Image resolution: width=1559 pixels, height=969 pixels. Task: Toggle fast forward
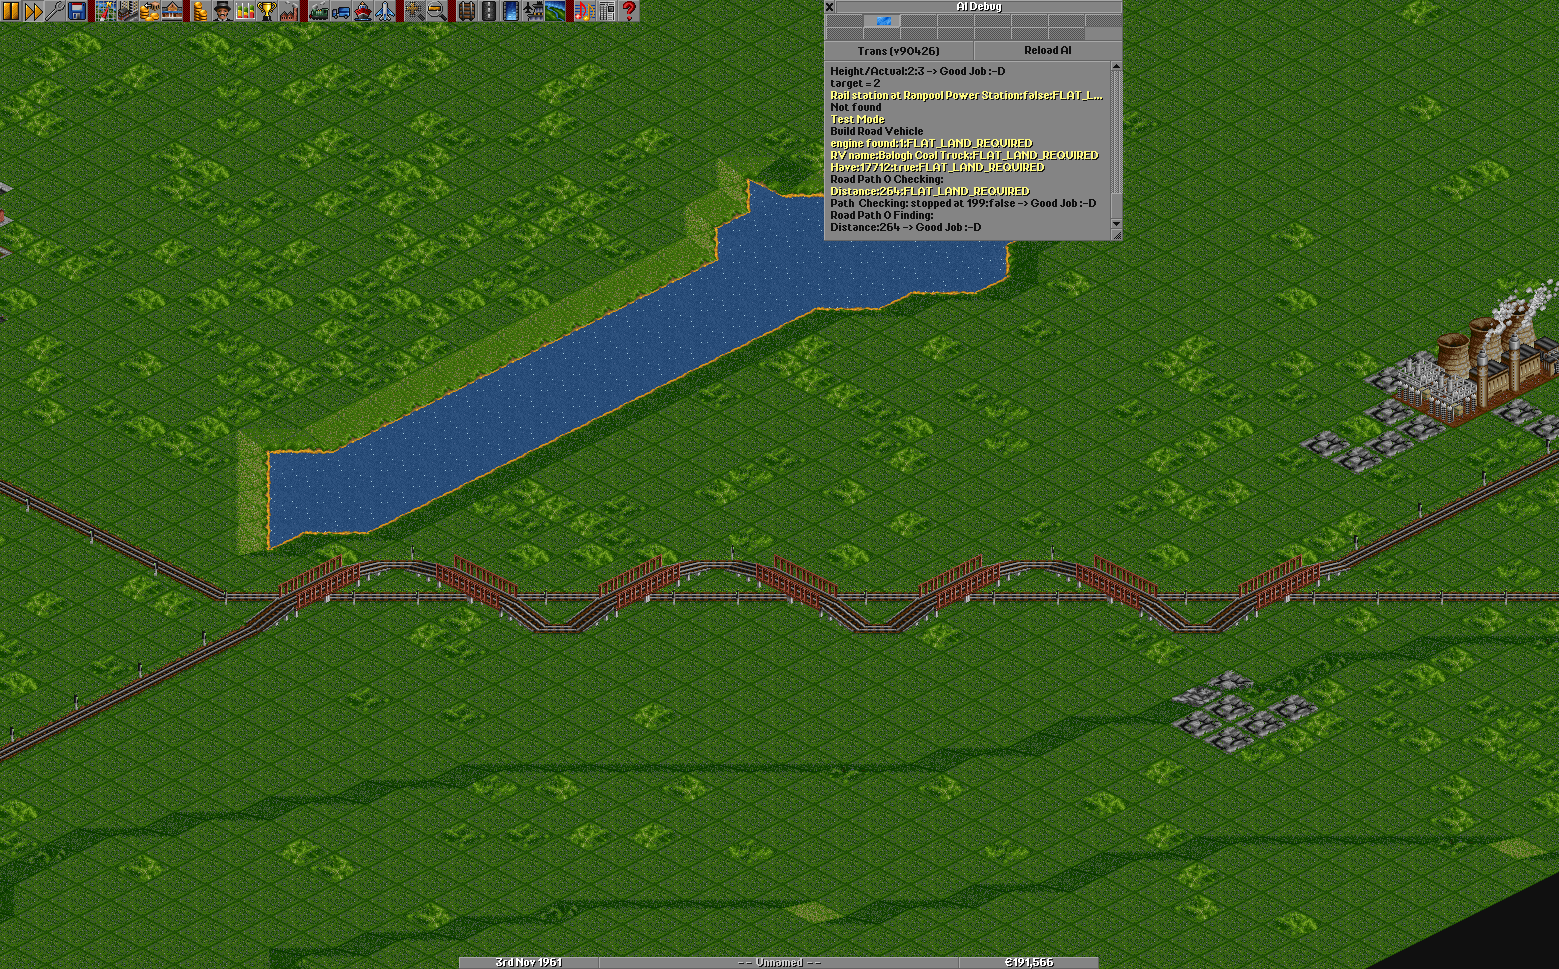coord(33,11)
